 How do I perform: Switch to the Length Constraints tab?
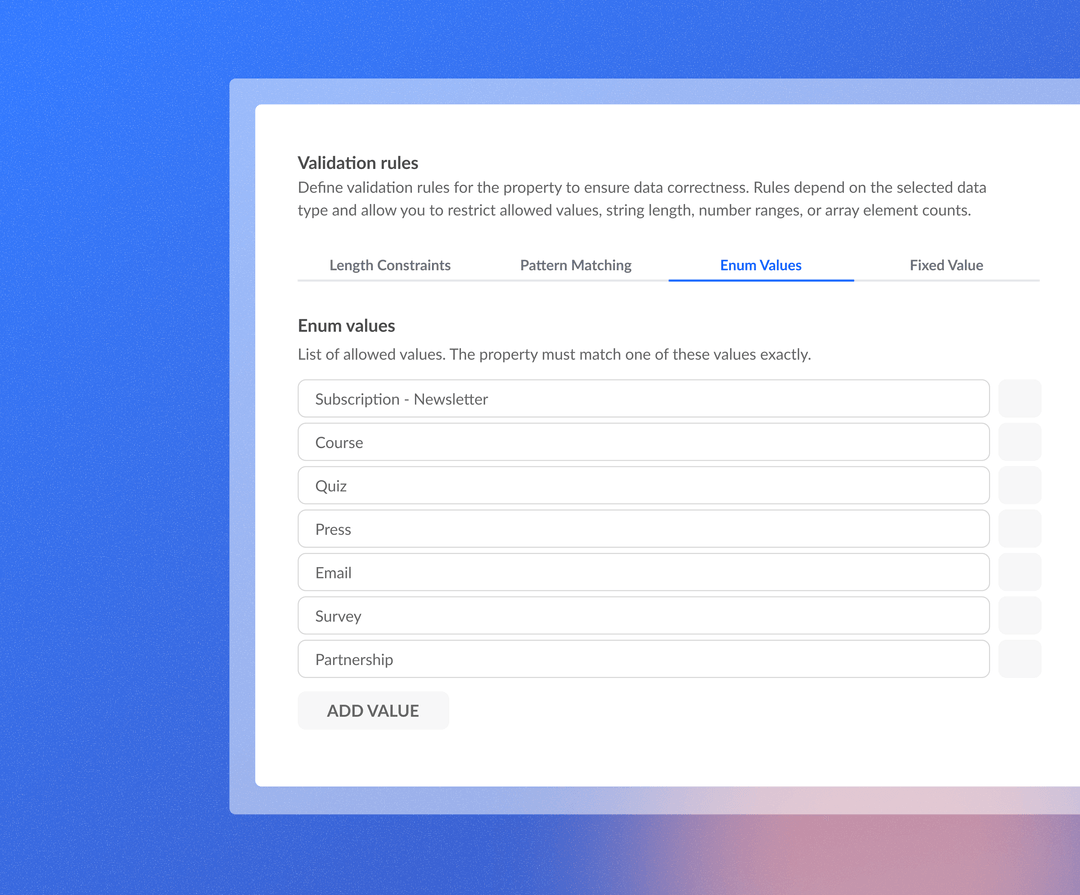[390, 265]
